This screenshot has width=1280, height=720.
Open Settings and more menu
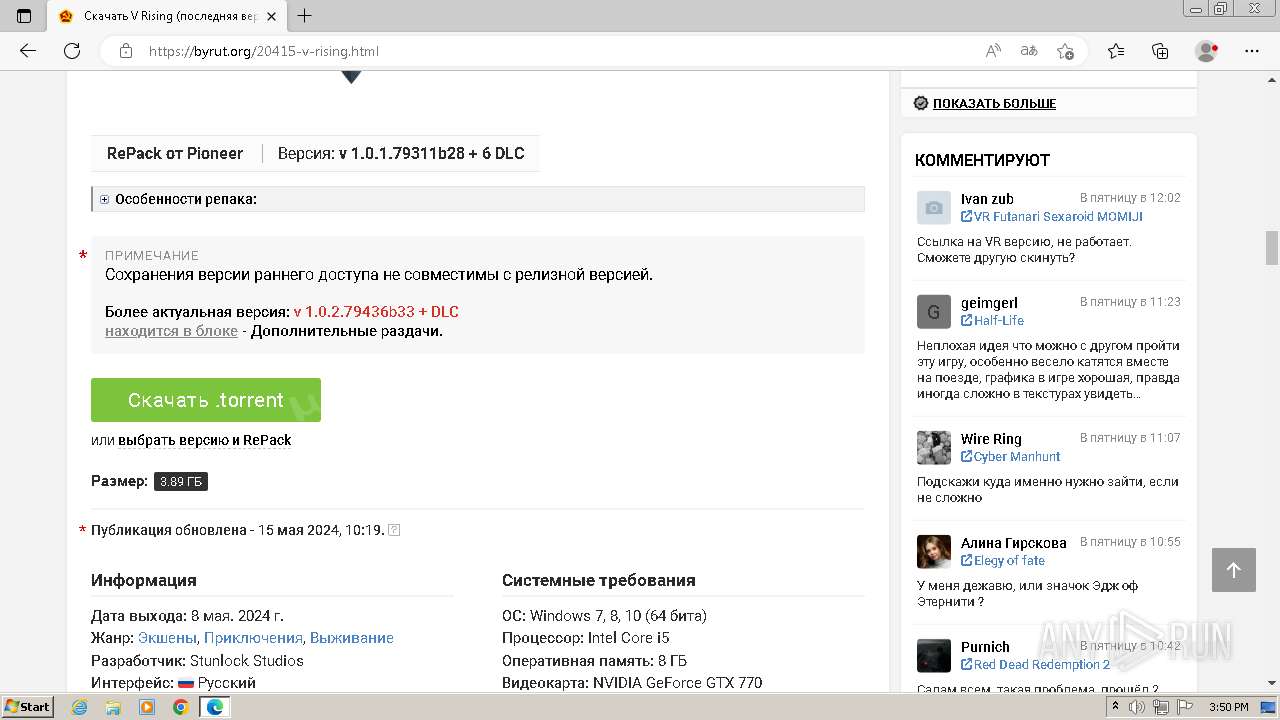tap(1252, 51)
